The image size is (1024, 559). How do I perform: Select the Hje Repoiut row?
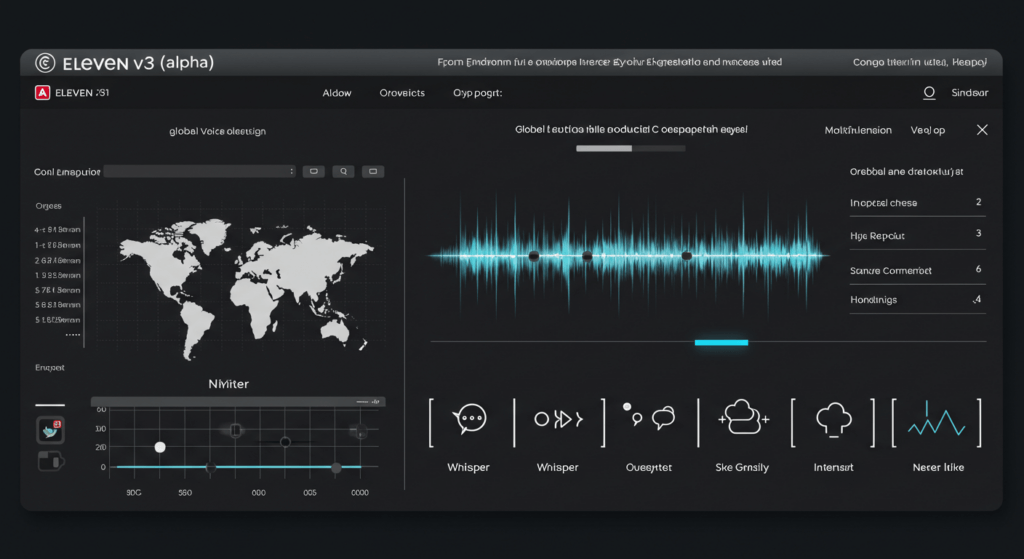point(917,235)
